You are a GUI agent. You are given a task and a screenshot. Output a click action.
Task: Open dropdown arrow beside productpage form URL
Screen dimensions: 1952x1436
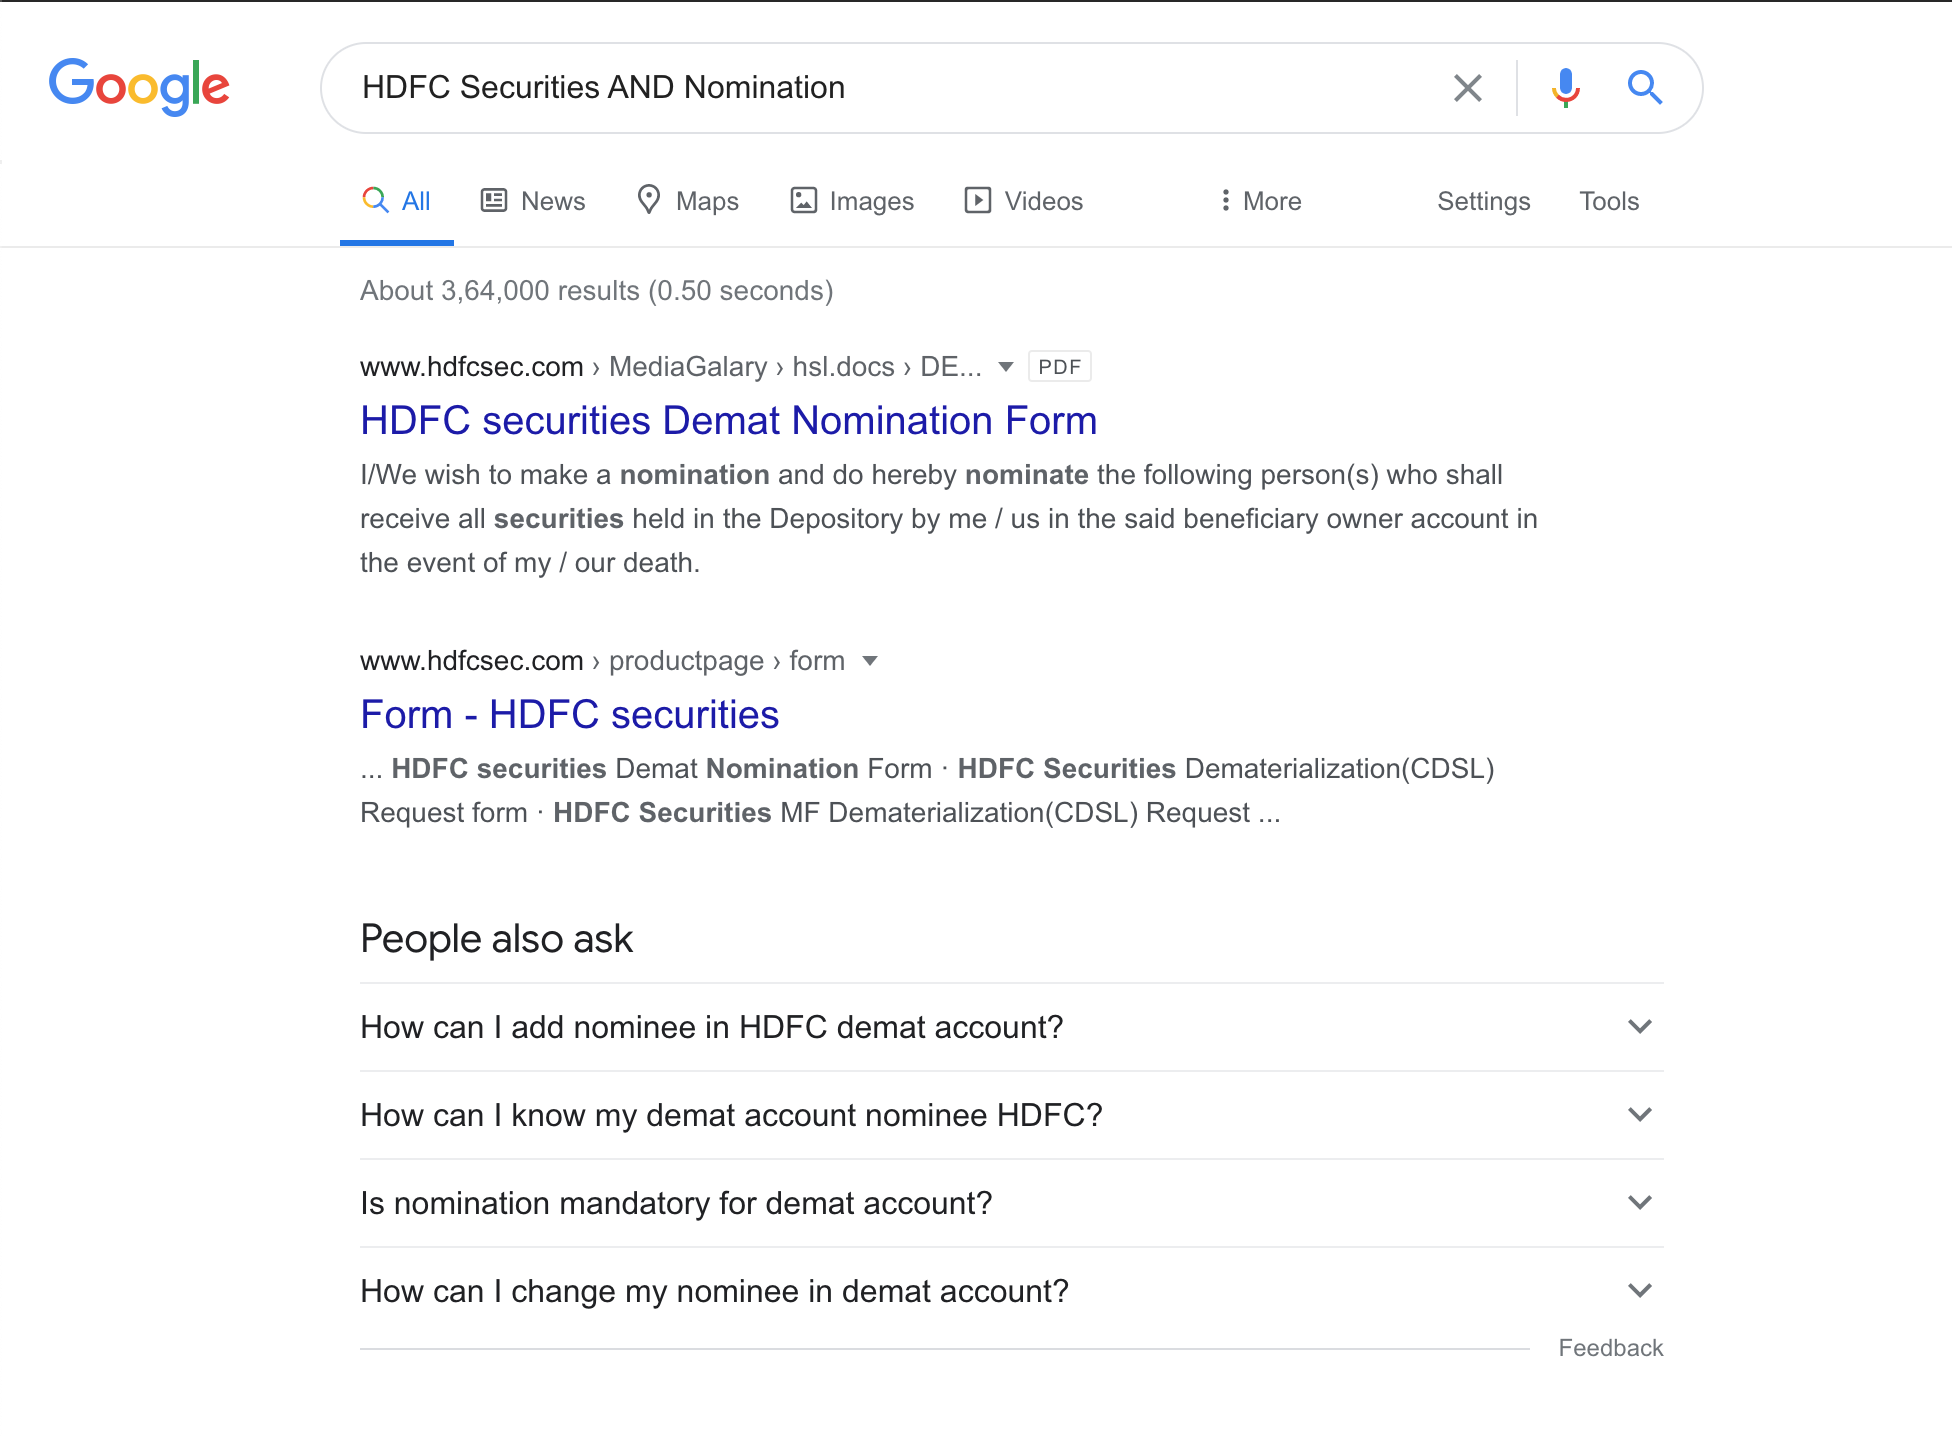point(870,661)
